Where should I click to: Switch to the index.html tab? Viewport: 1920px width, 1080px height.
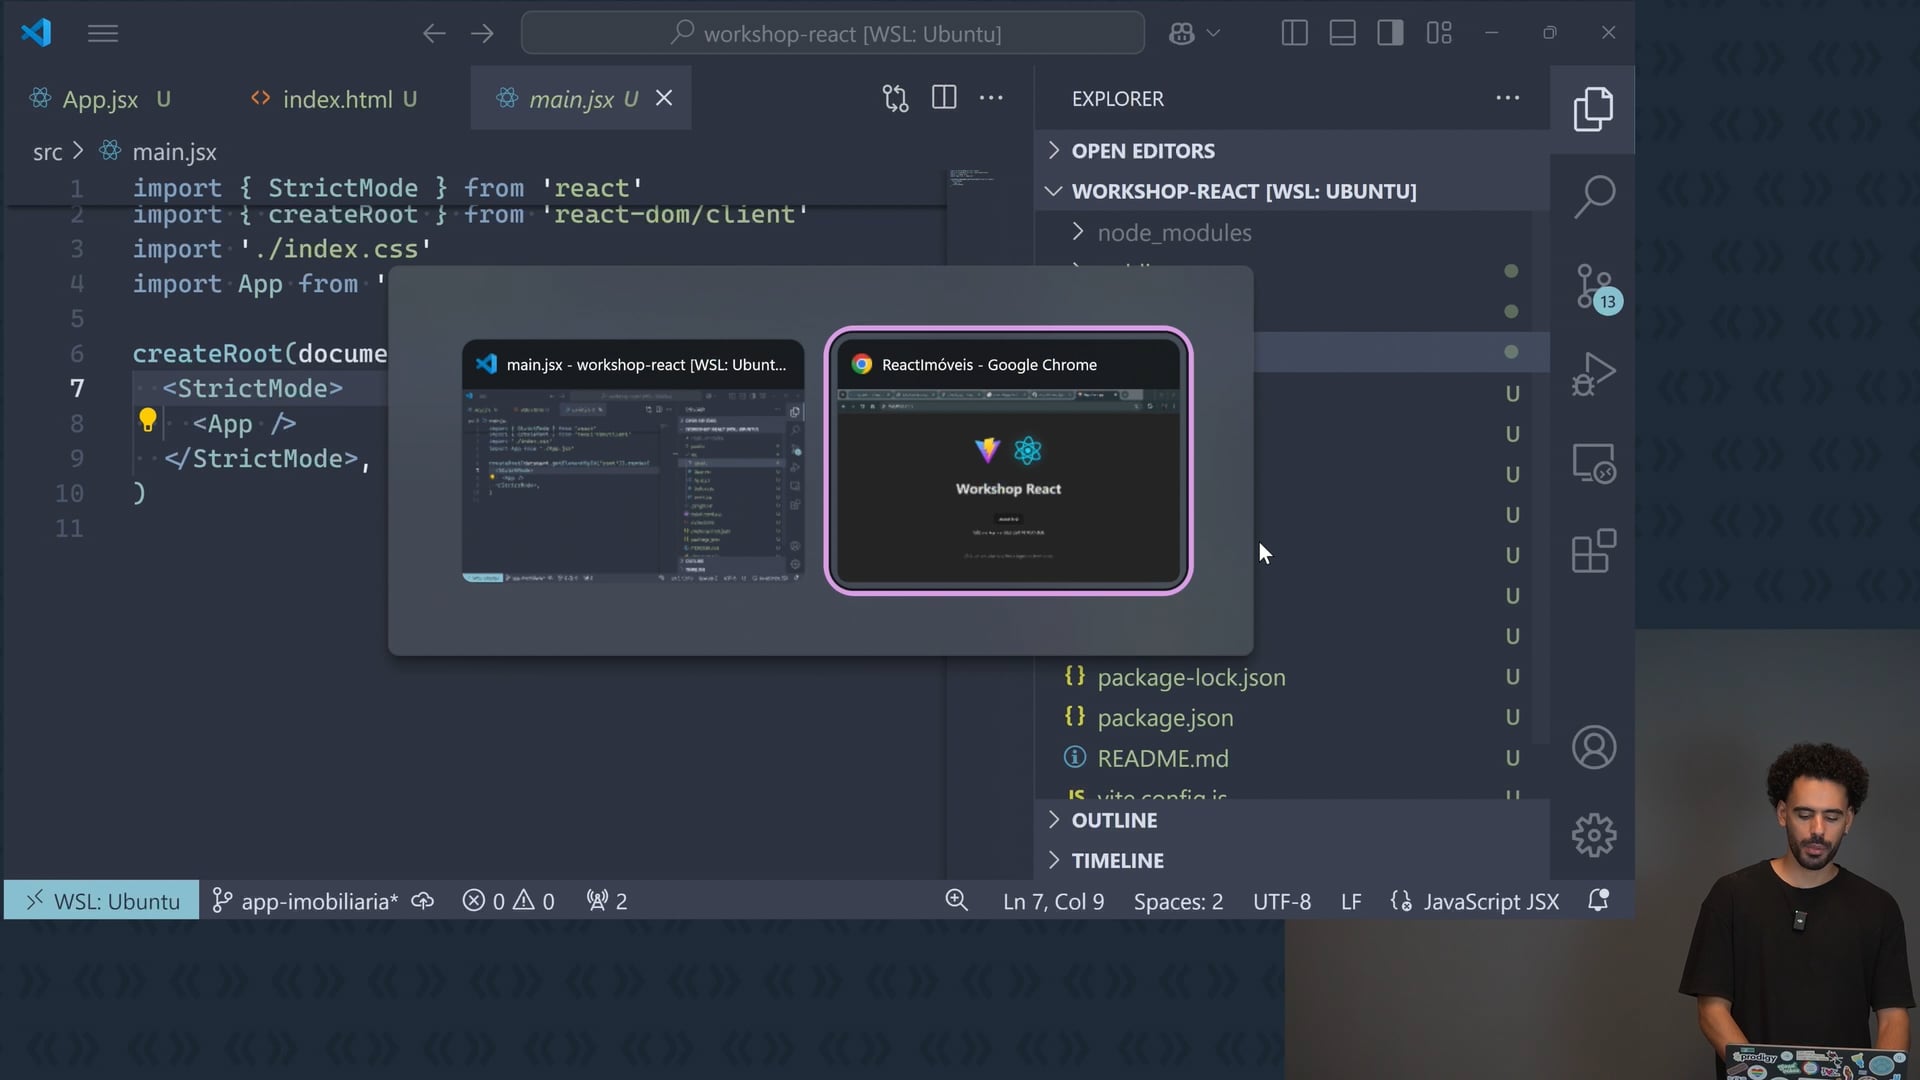point(337,99)
